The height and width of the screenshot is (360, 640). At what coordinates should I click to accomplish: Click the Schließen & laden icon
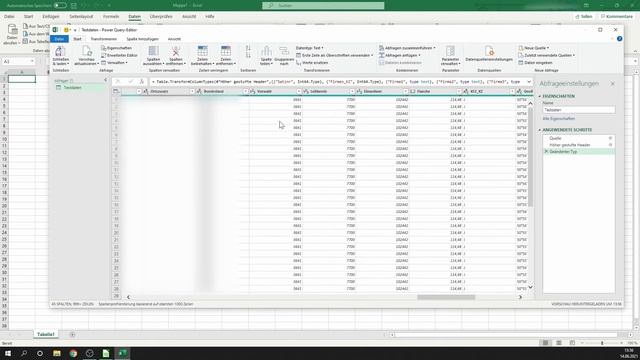tap(60, 51)
